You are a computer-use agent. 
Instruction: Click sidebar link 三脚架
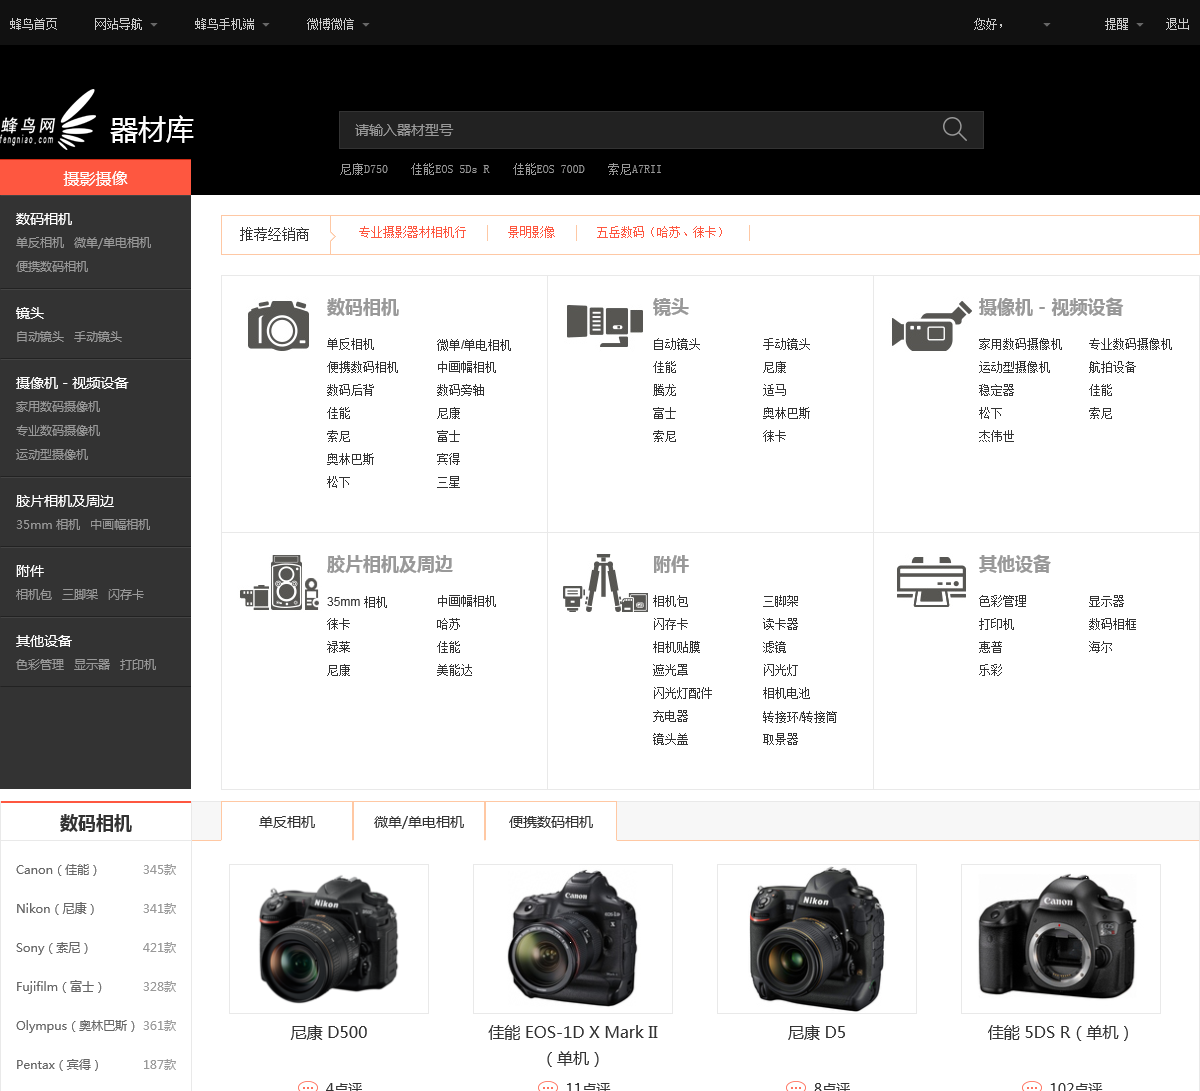(x=80, y=594)
